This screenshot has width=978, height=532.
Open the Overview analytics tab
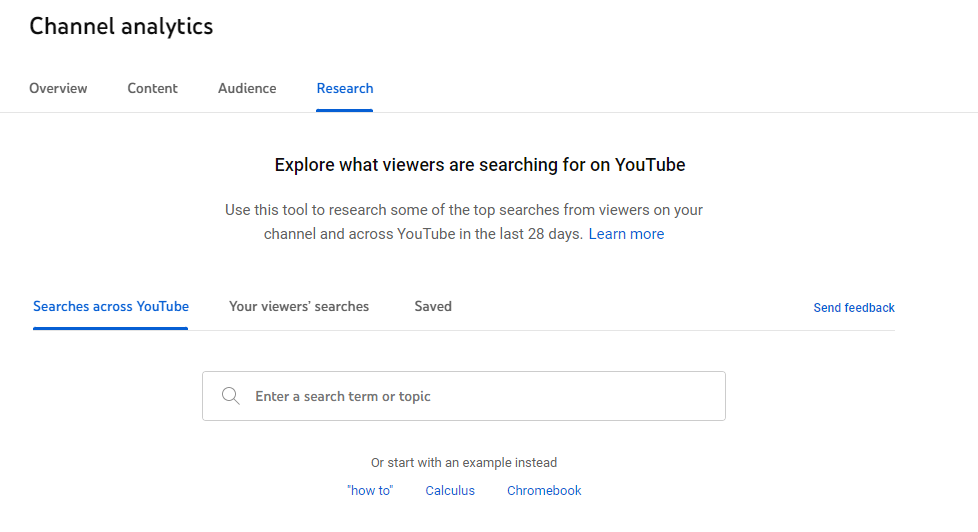pyautogui.click(x=58, y=89)
